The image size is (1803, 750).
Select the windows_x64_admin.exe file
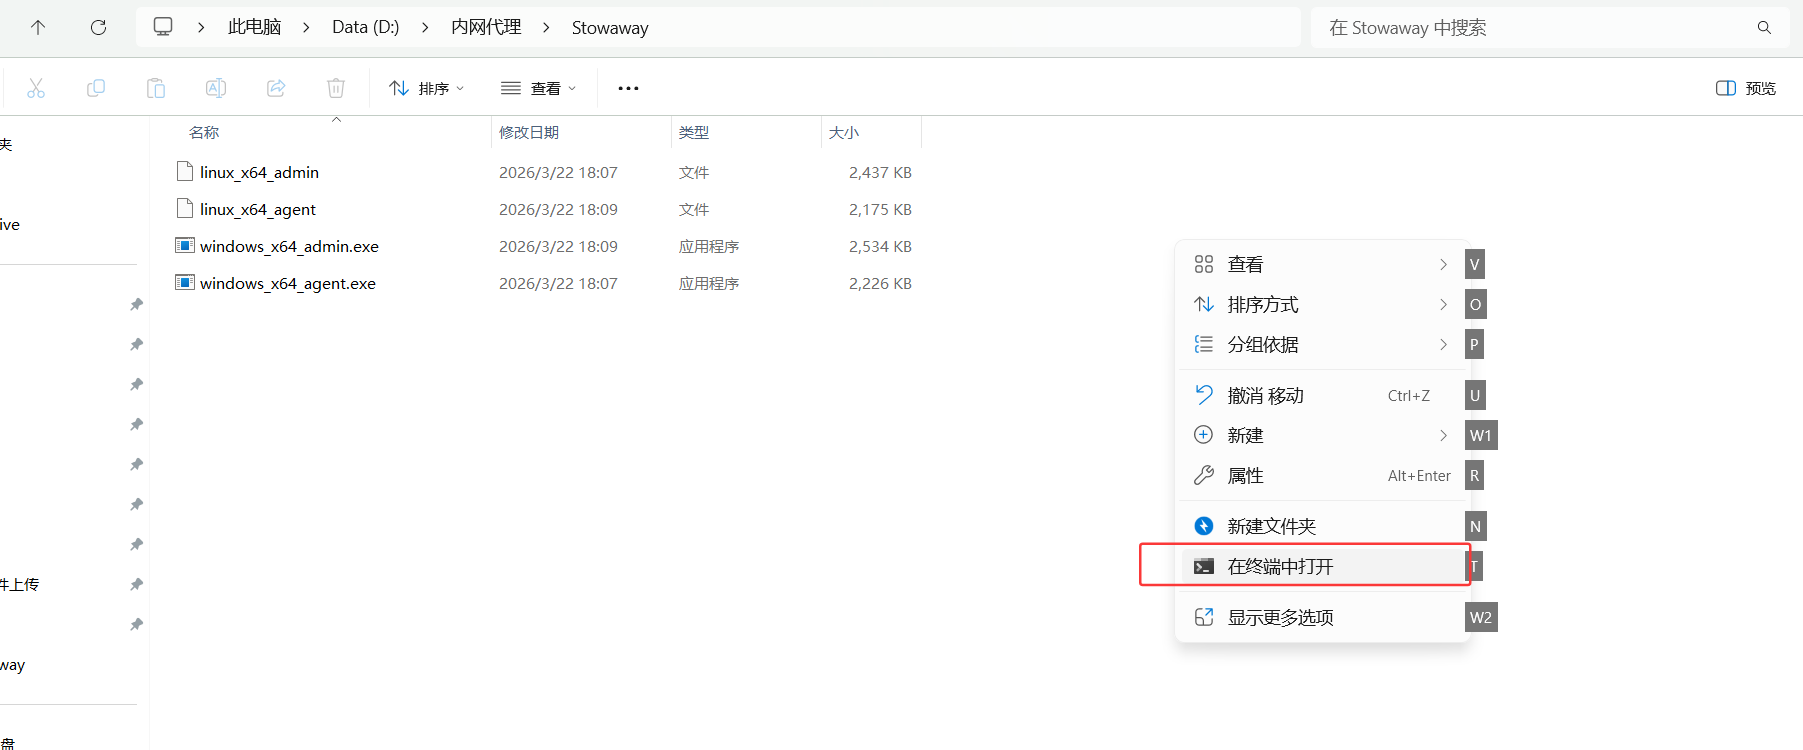[289, 247]
